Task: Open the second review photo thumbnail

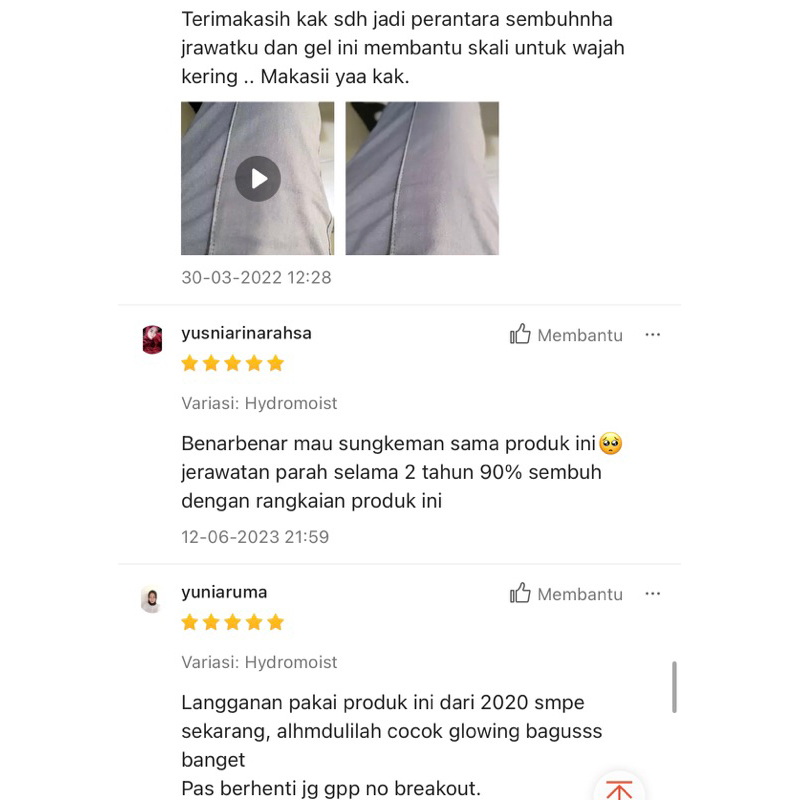Action: (x=422, y=178)
